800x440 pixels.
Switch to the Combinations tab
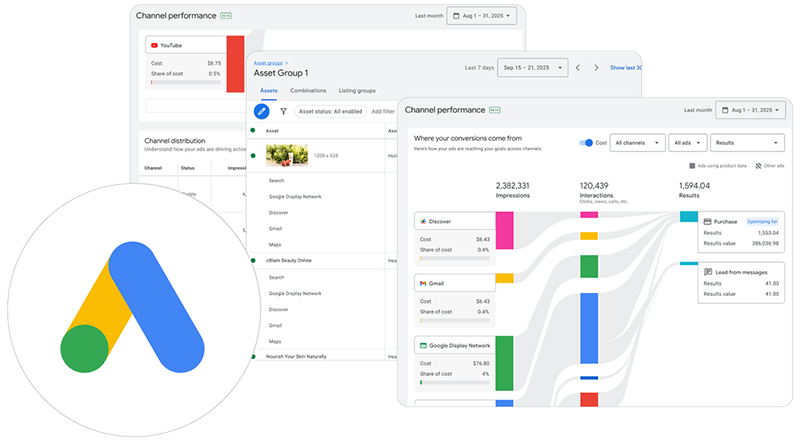(308, 90)
